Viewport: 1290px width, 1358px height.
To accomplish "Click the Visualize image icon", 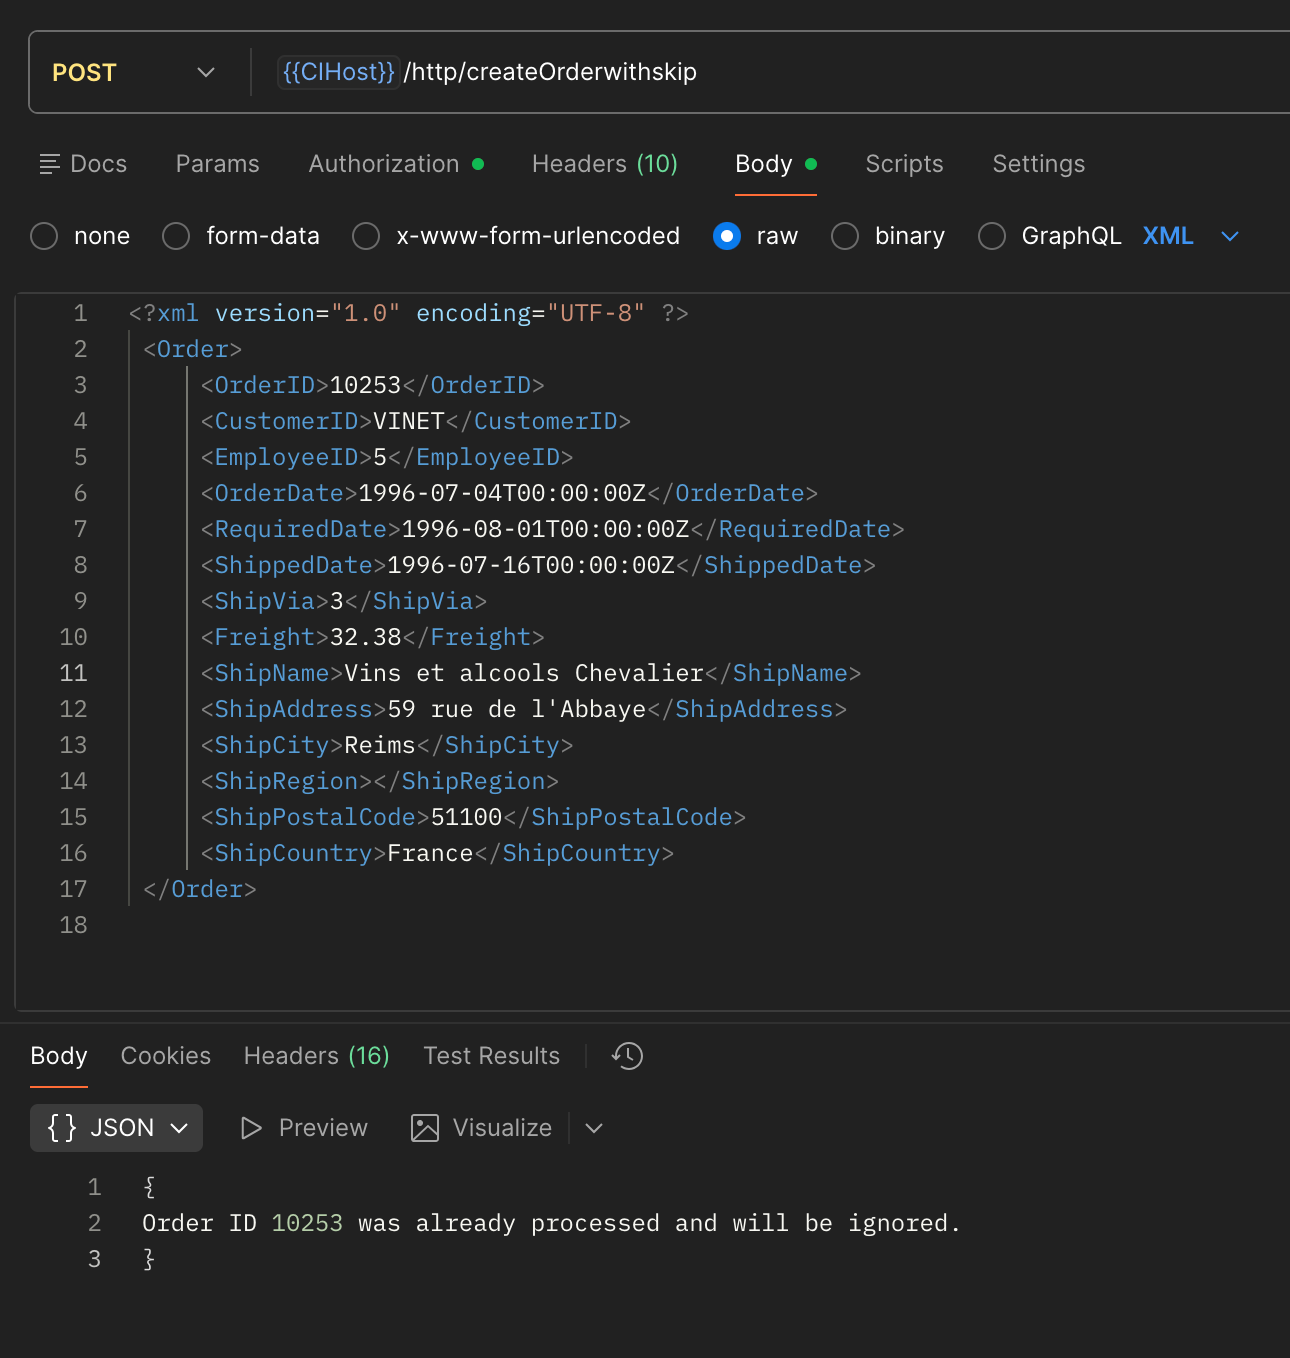I will coord(425,1127).
